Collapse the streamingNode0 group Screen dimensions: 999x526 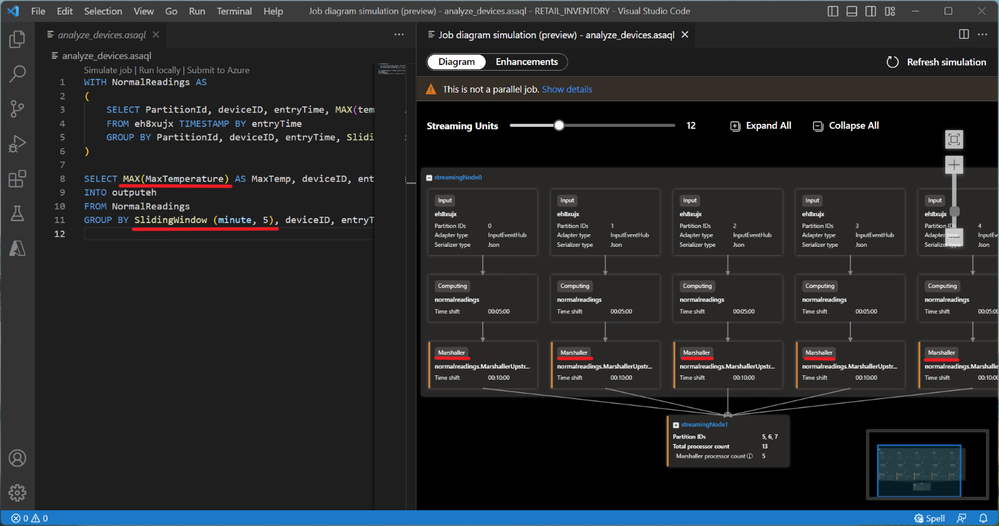429,178
